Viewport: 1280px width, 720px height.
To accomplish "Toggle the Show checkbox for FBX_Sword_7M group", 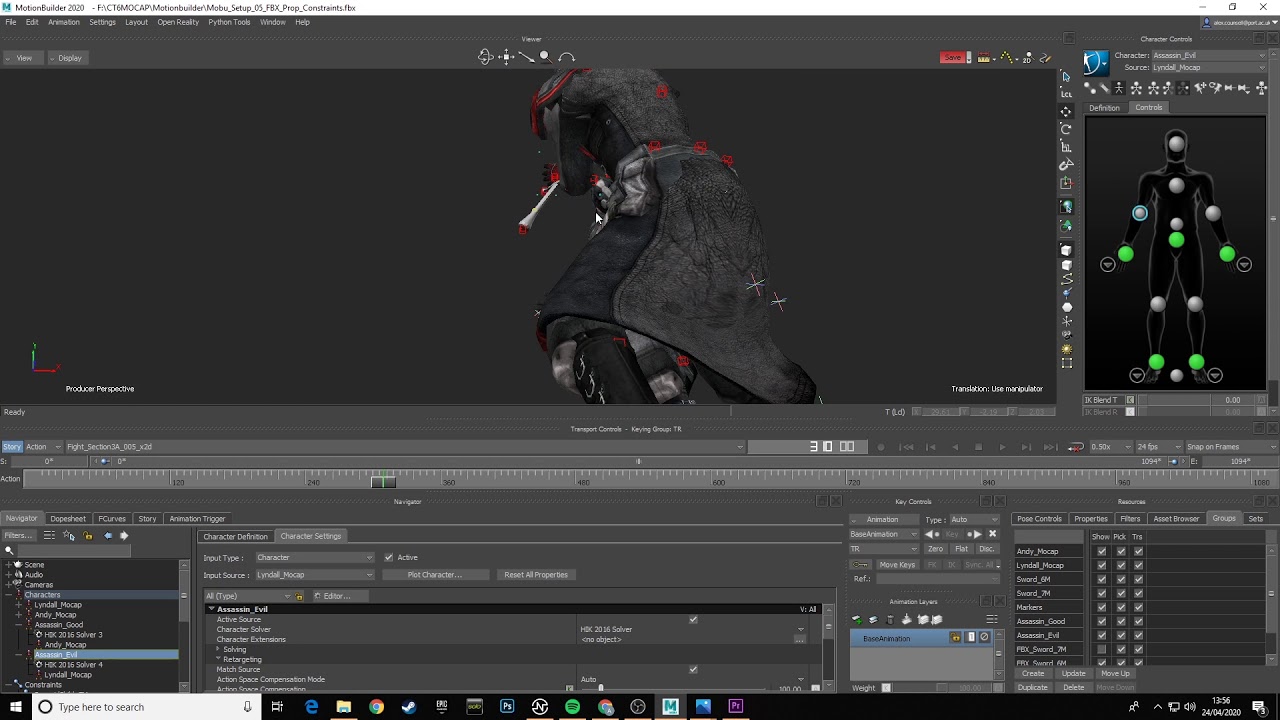I will [1101, 649].
